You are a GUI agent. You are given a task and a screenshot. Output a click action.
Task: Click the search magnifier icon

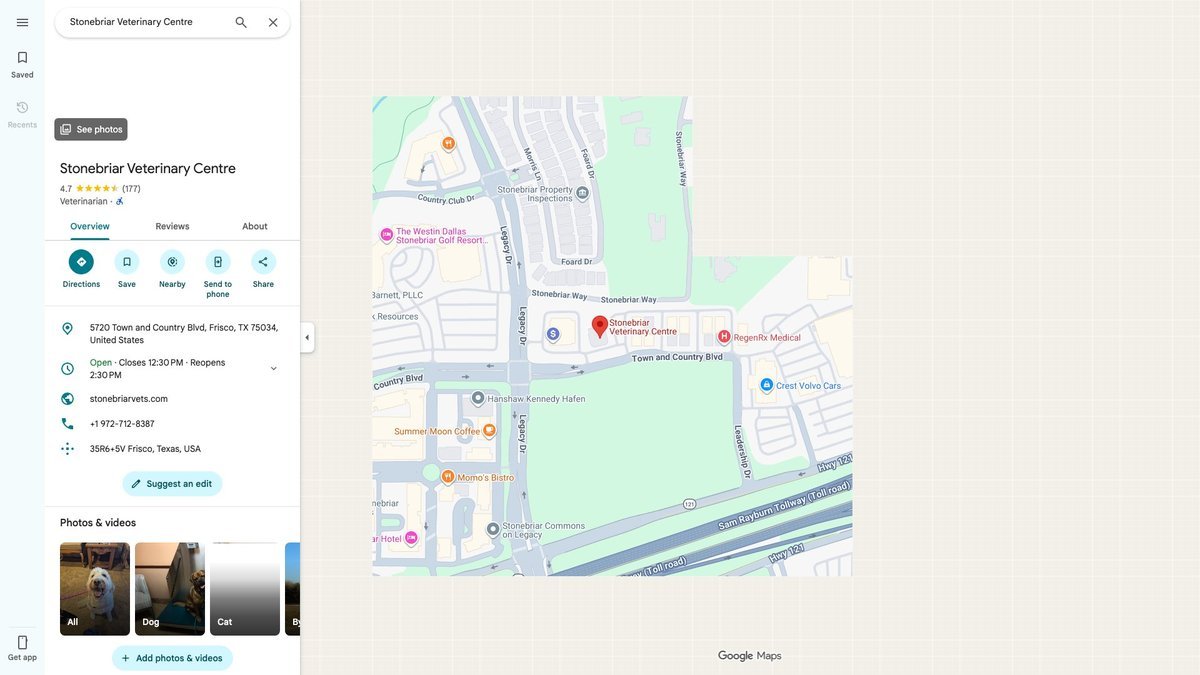241,22
